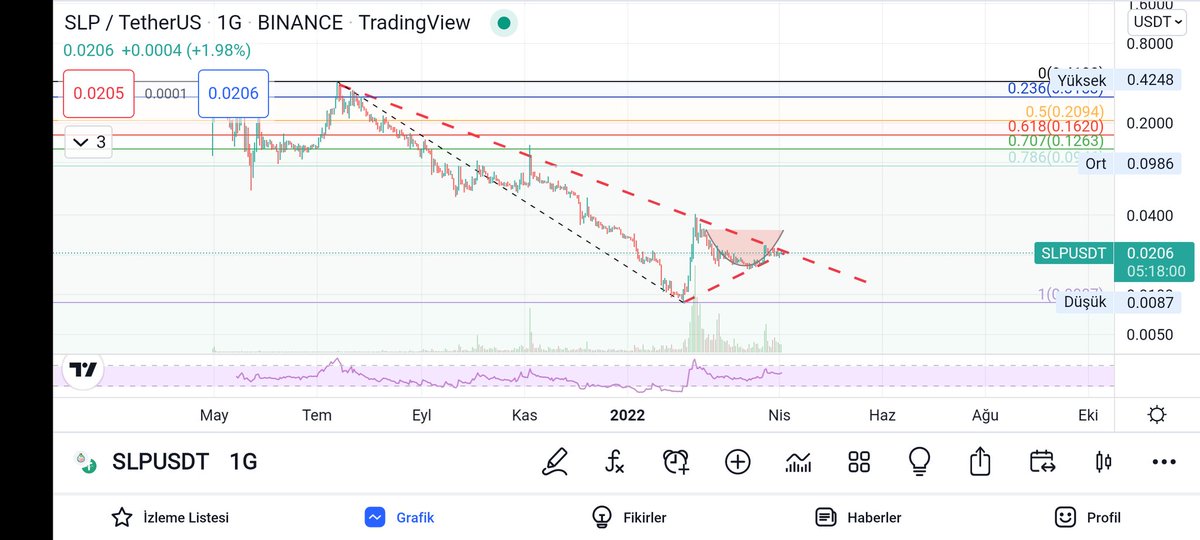1200x540 pixels.
Task: Tap the Kas label on time axis
Action: (526, 415)
